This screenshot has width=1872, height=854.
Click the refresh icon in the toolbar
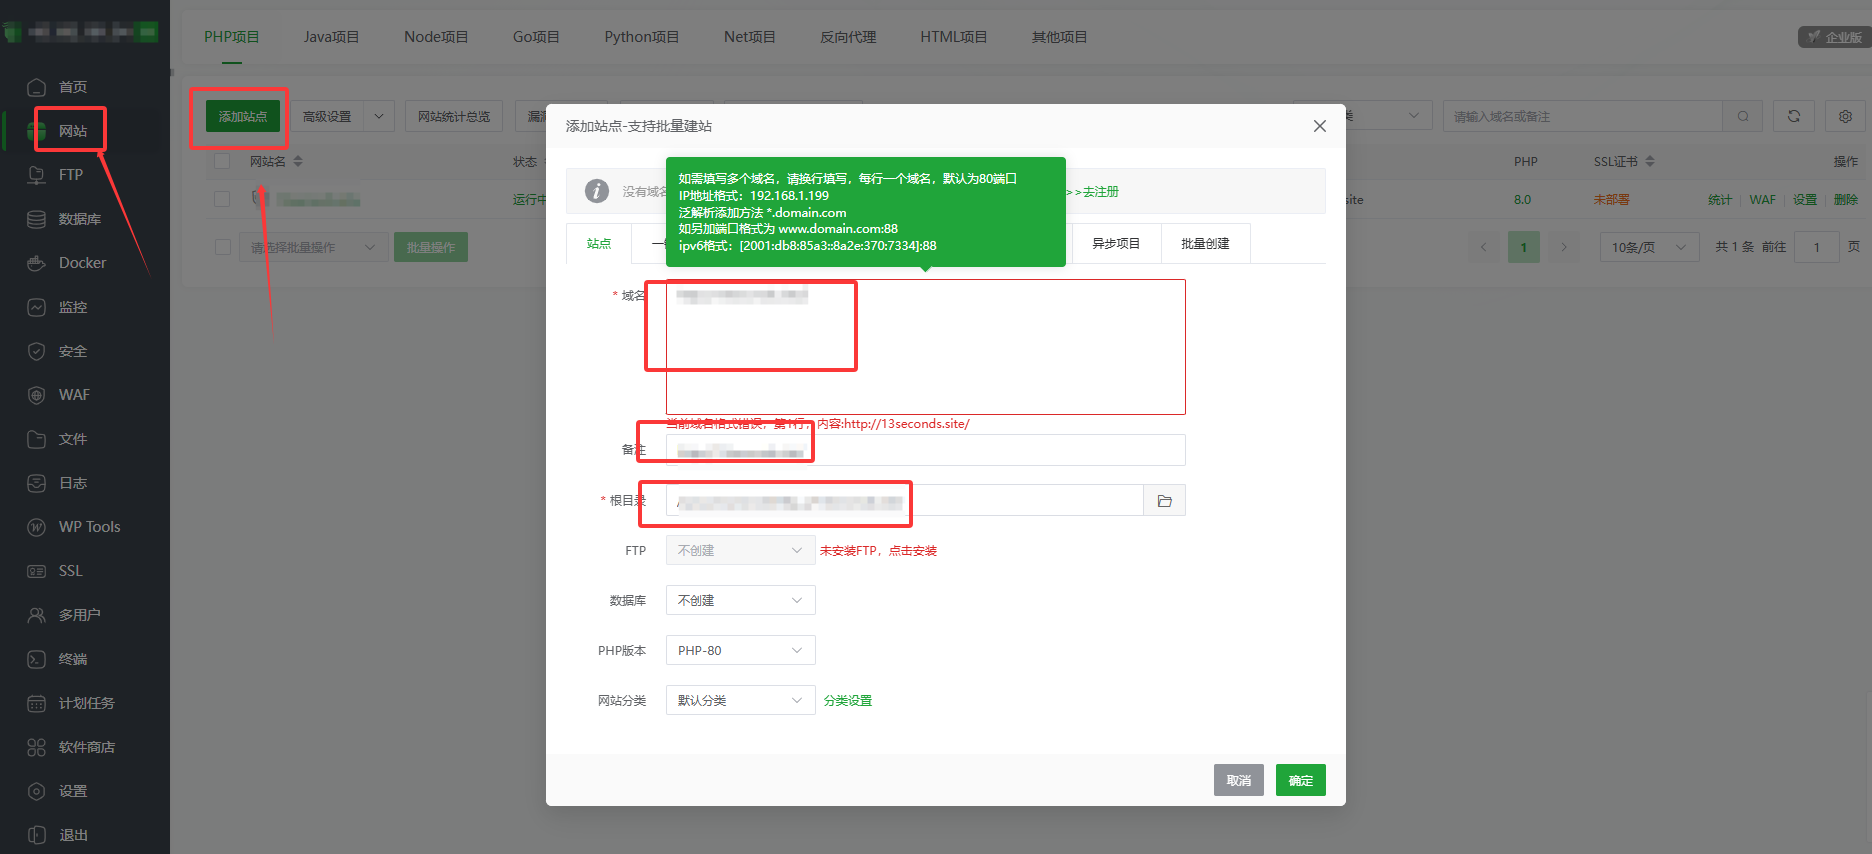pyautogui.click(x=1793, y=116)
